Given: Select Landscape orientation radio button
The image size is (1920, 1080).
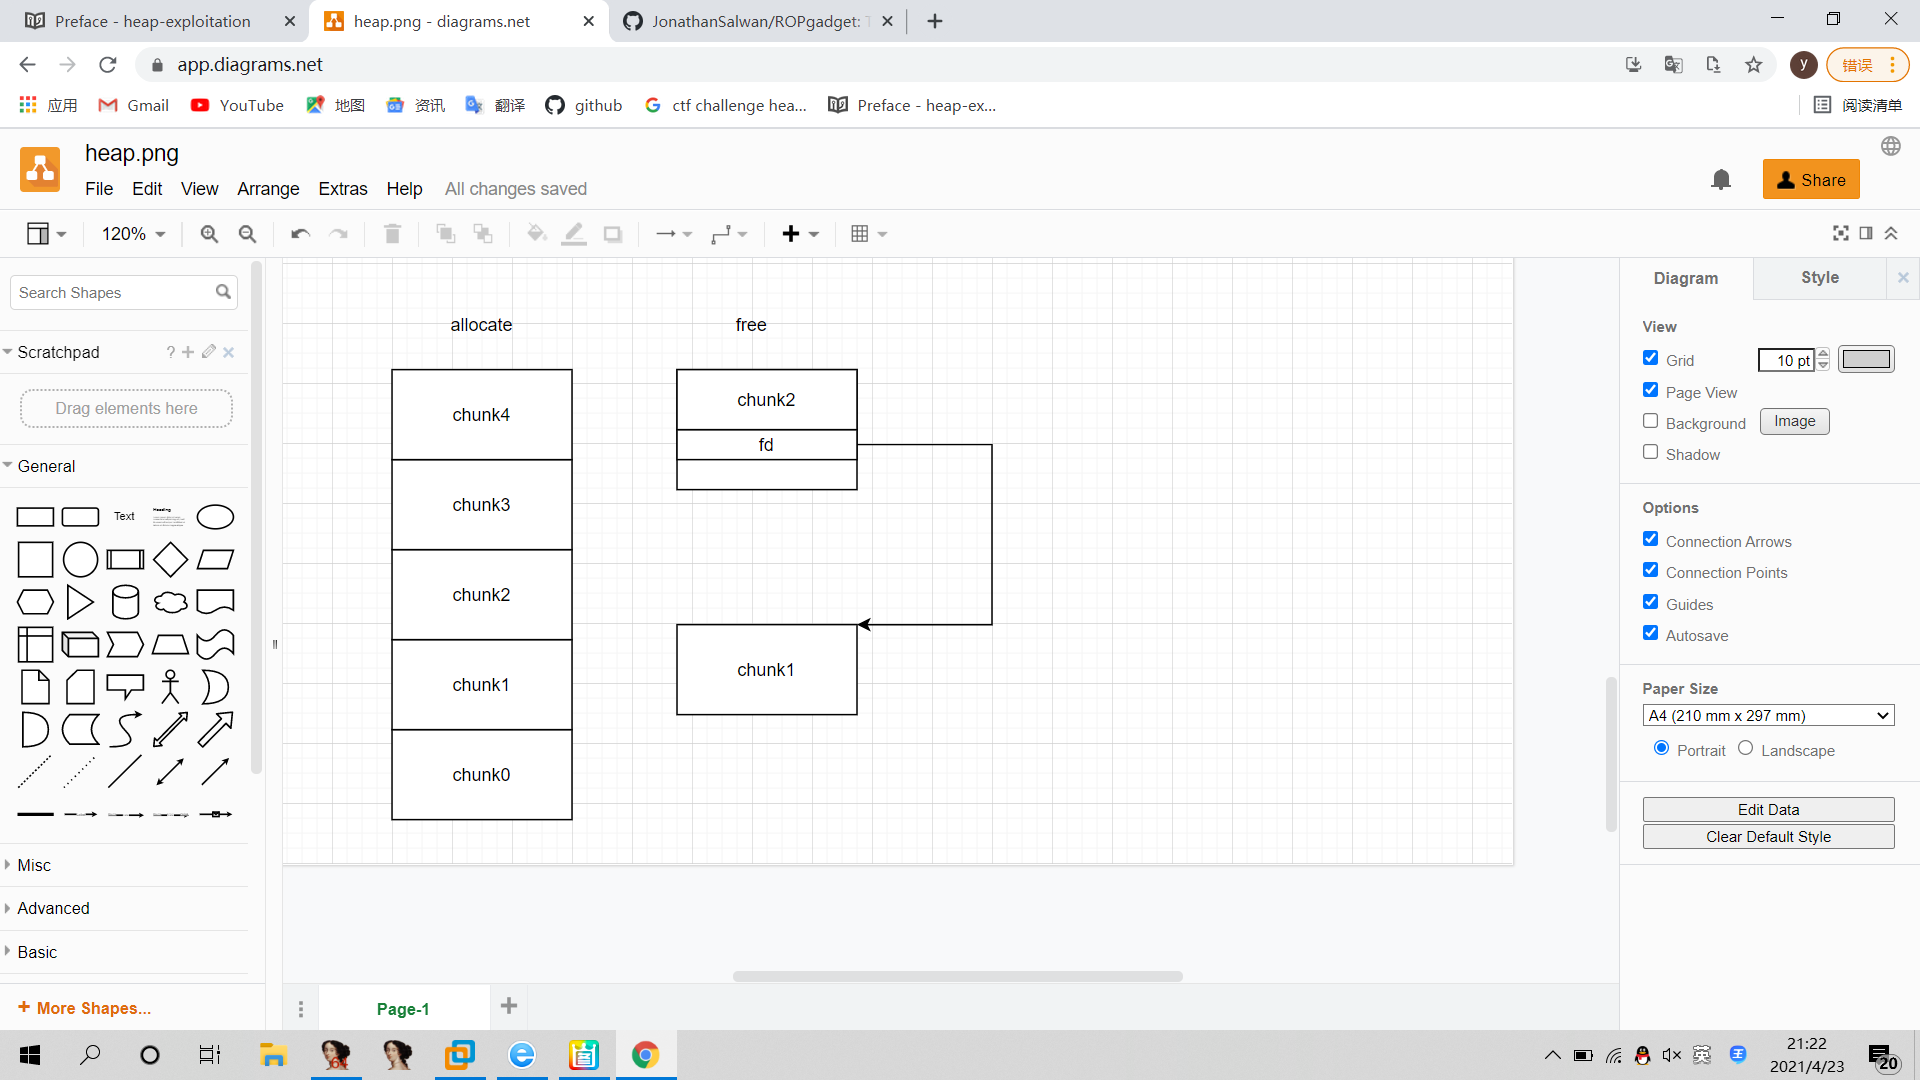Looking at the screenshot, I should (x=1745, y=748).
